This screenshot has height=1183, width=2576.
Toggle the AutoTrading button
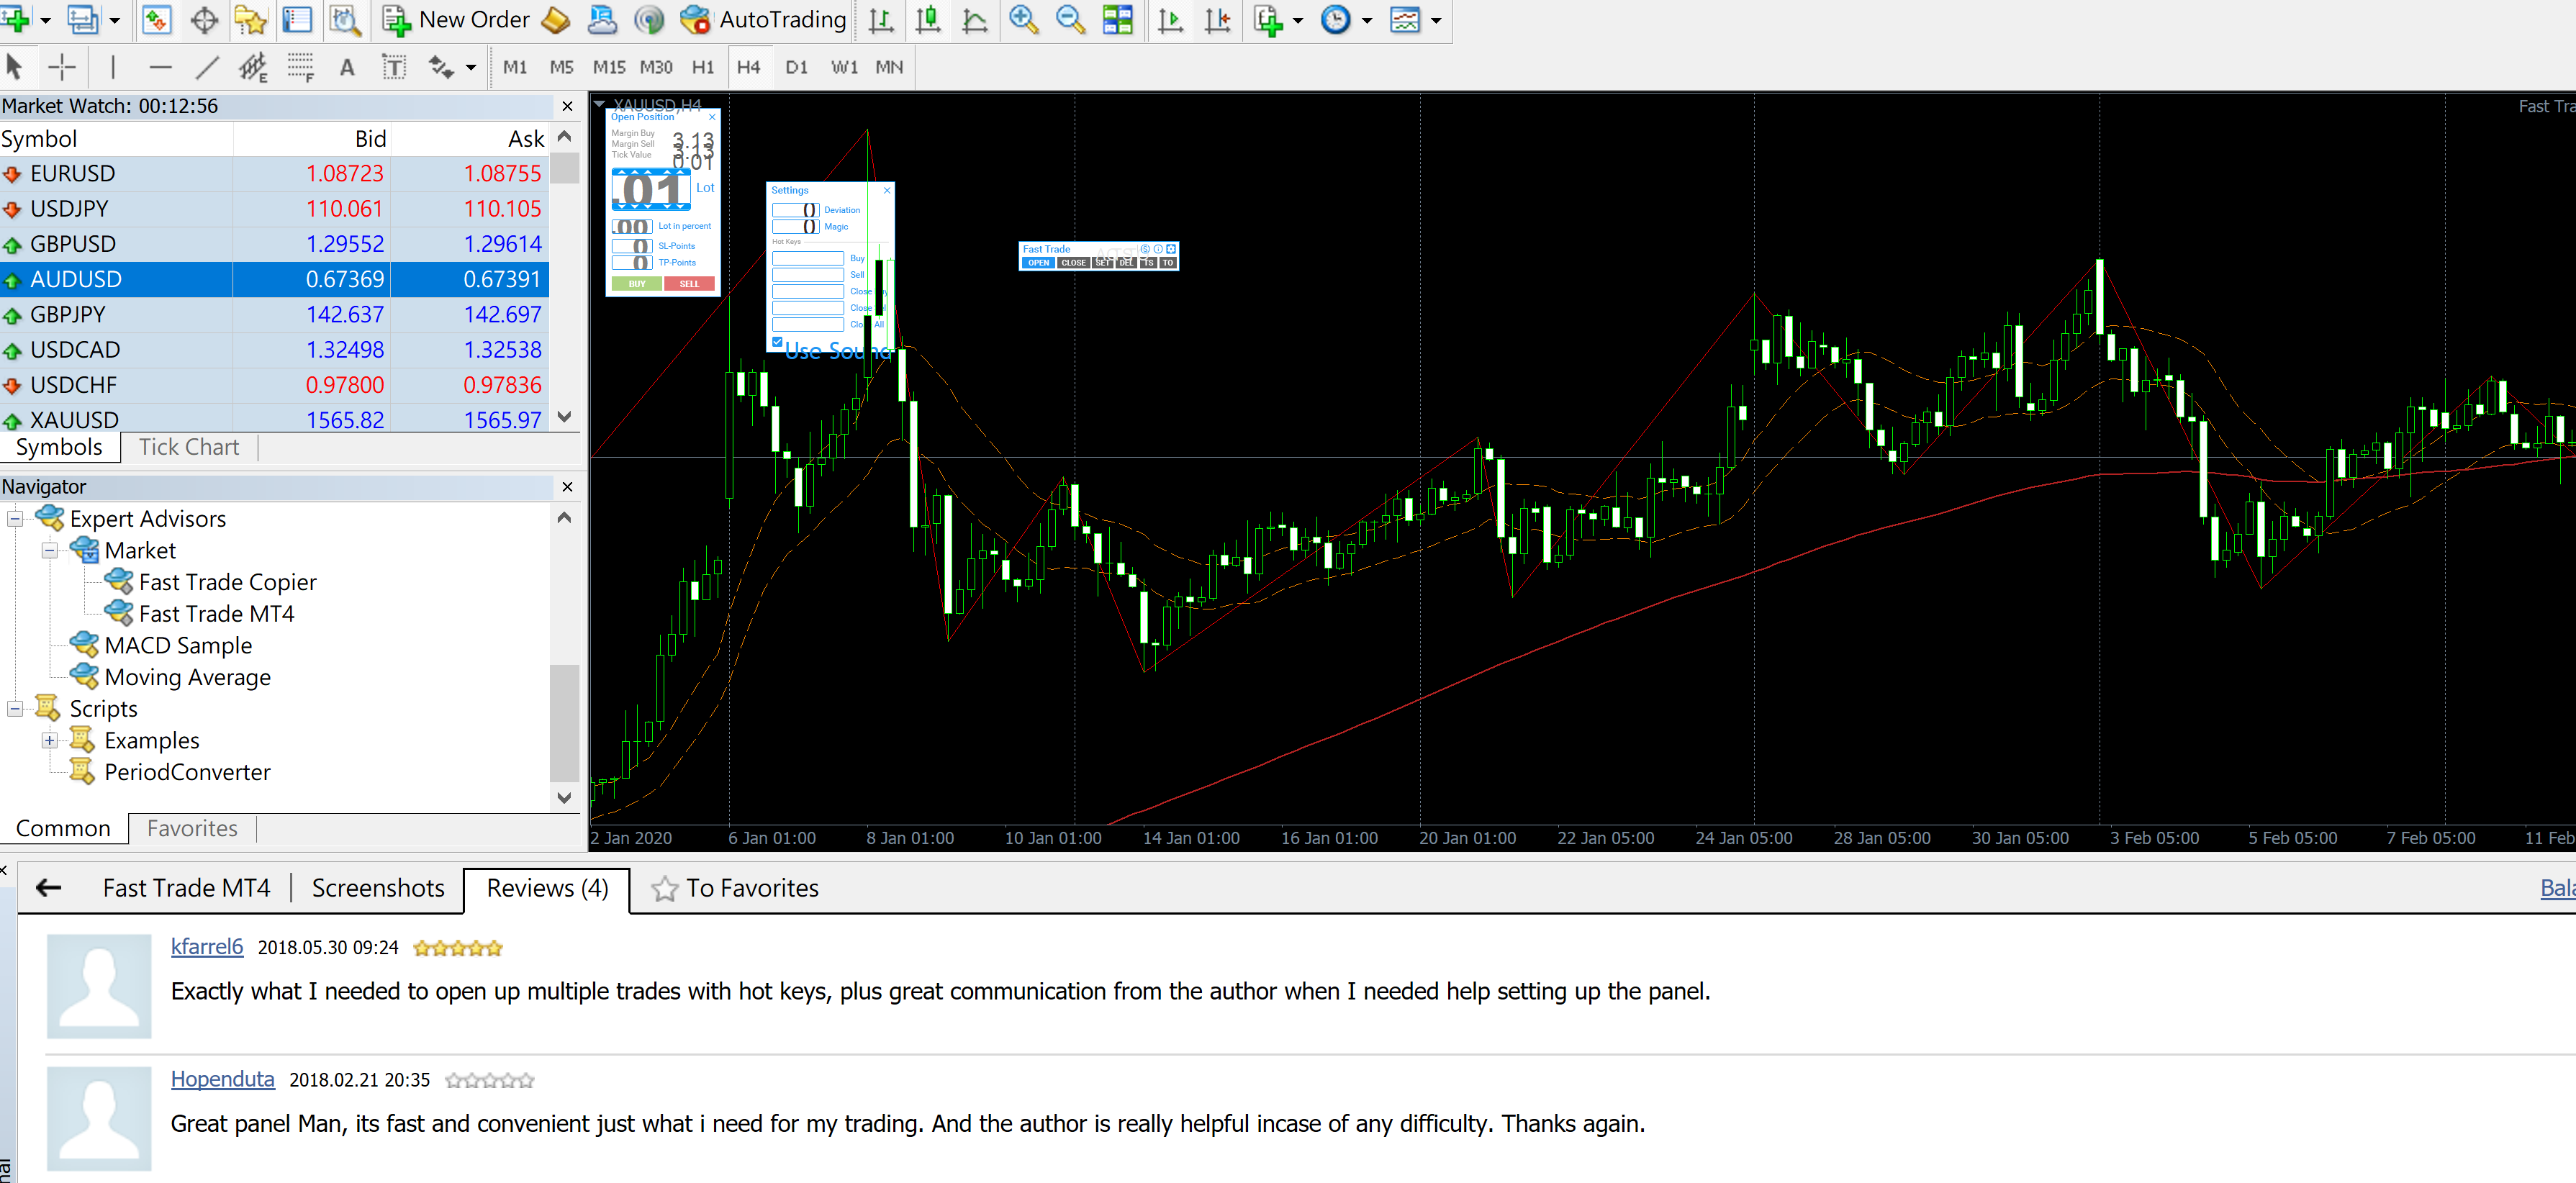(764, 19)
